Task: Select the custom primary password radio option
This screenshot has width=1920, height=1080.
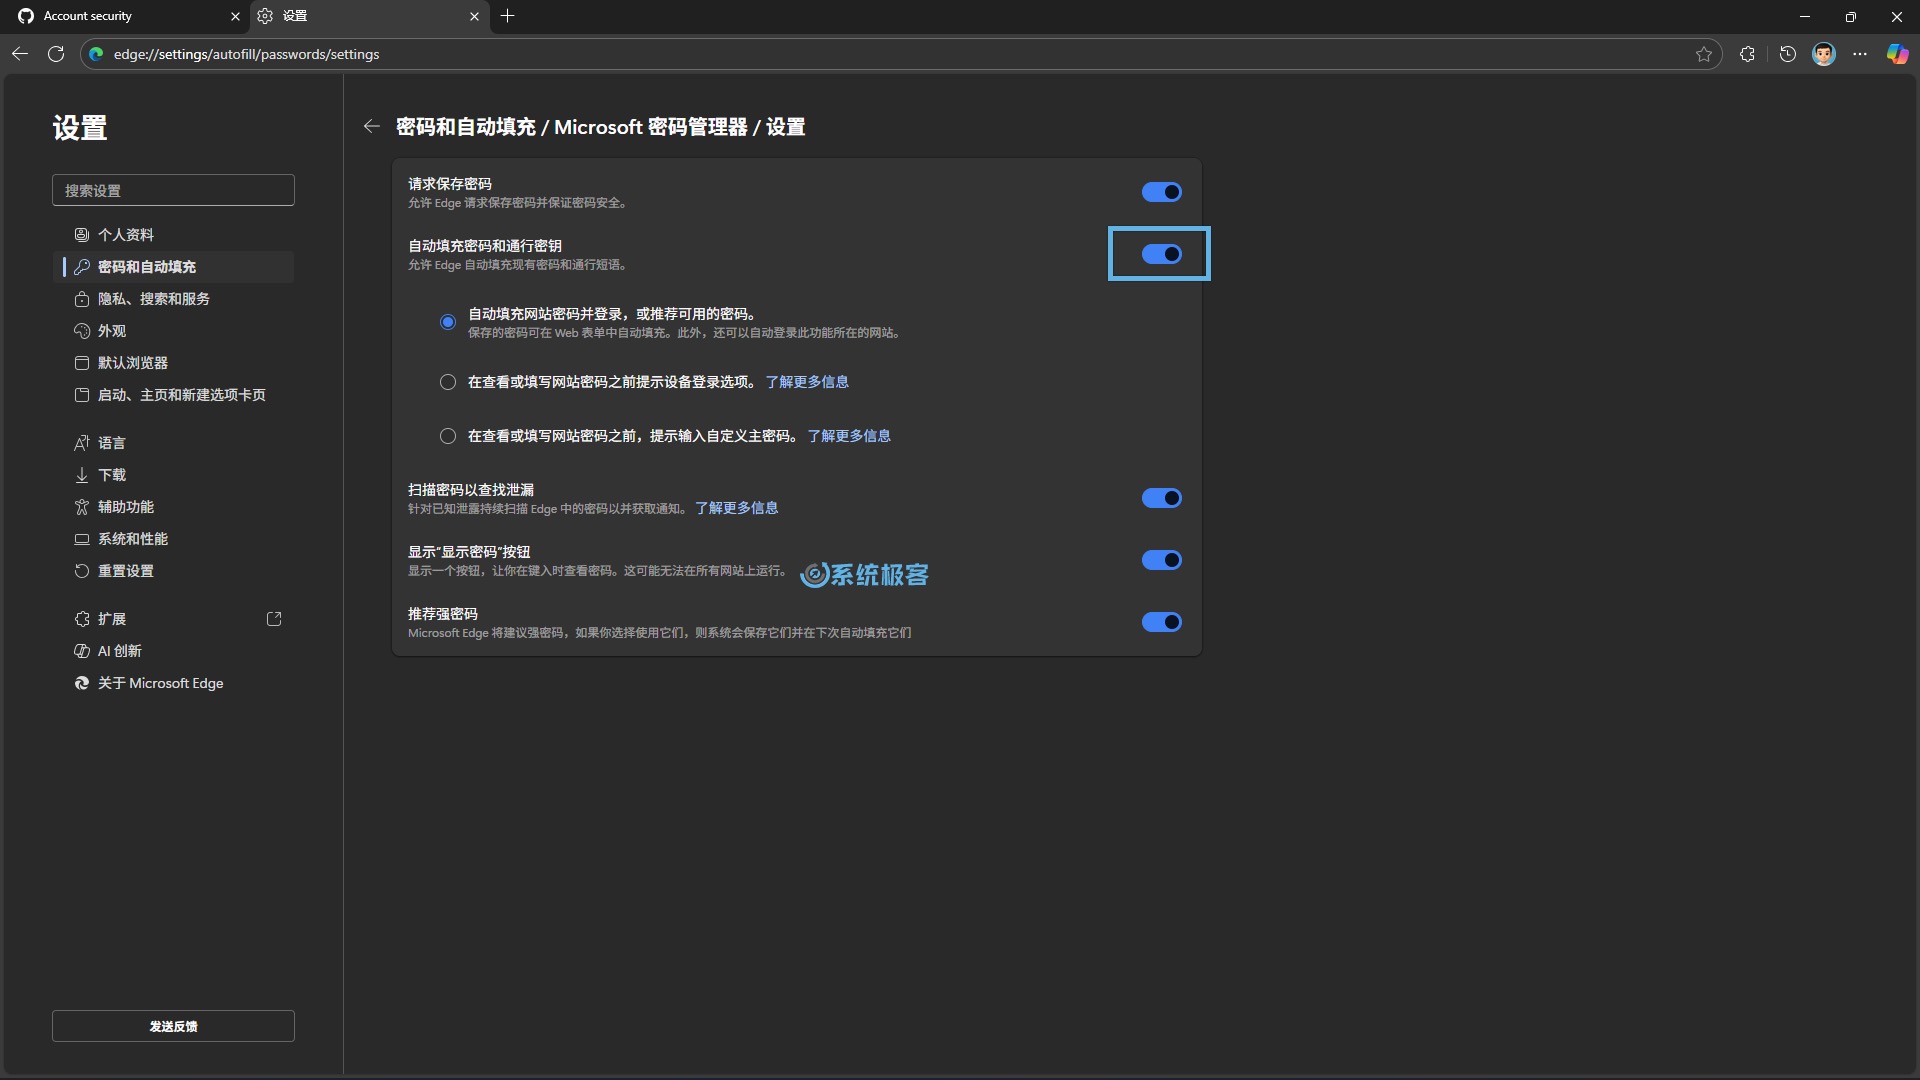Action: [x=448, y=436]
